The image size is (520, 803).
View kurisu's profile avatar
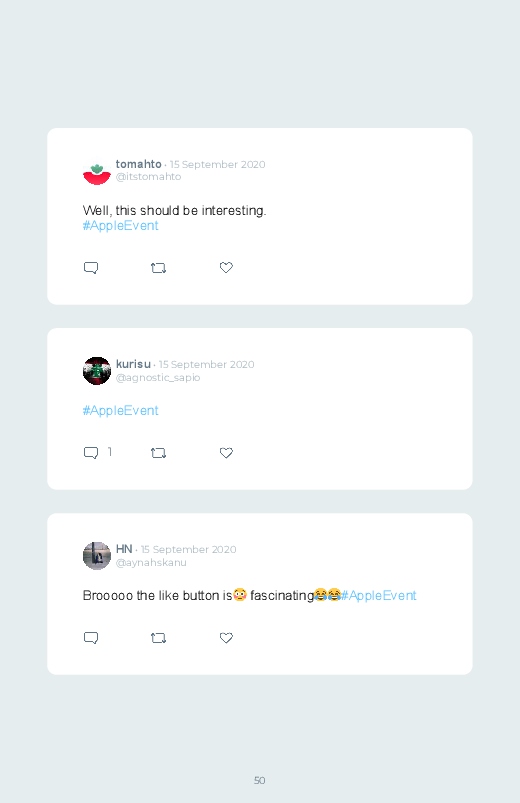click(97, 371)
